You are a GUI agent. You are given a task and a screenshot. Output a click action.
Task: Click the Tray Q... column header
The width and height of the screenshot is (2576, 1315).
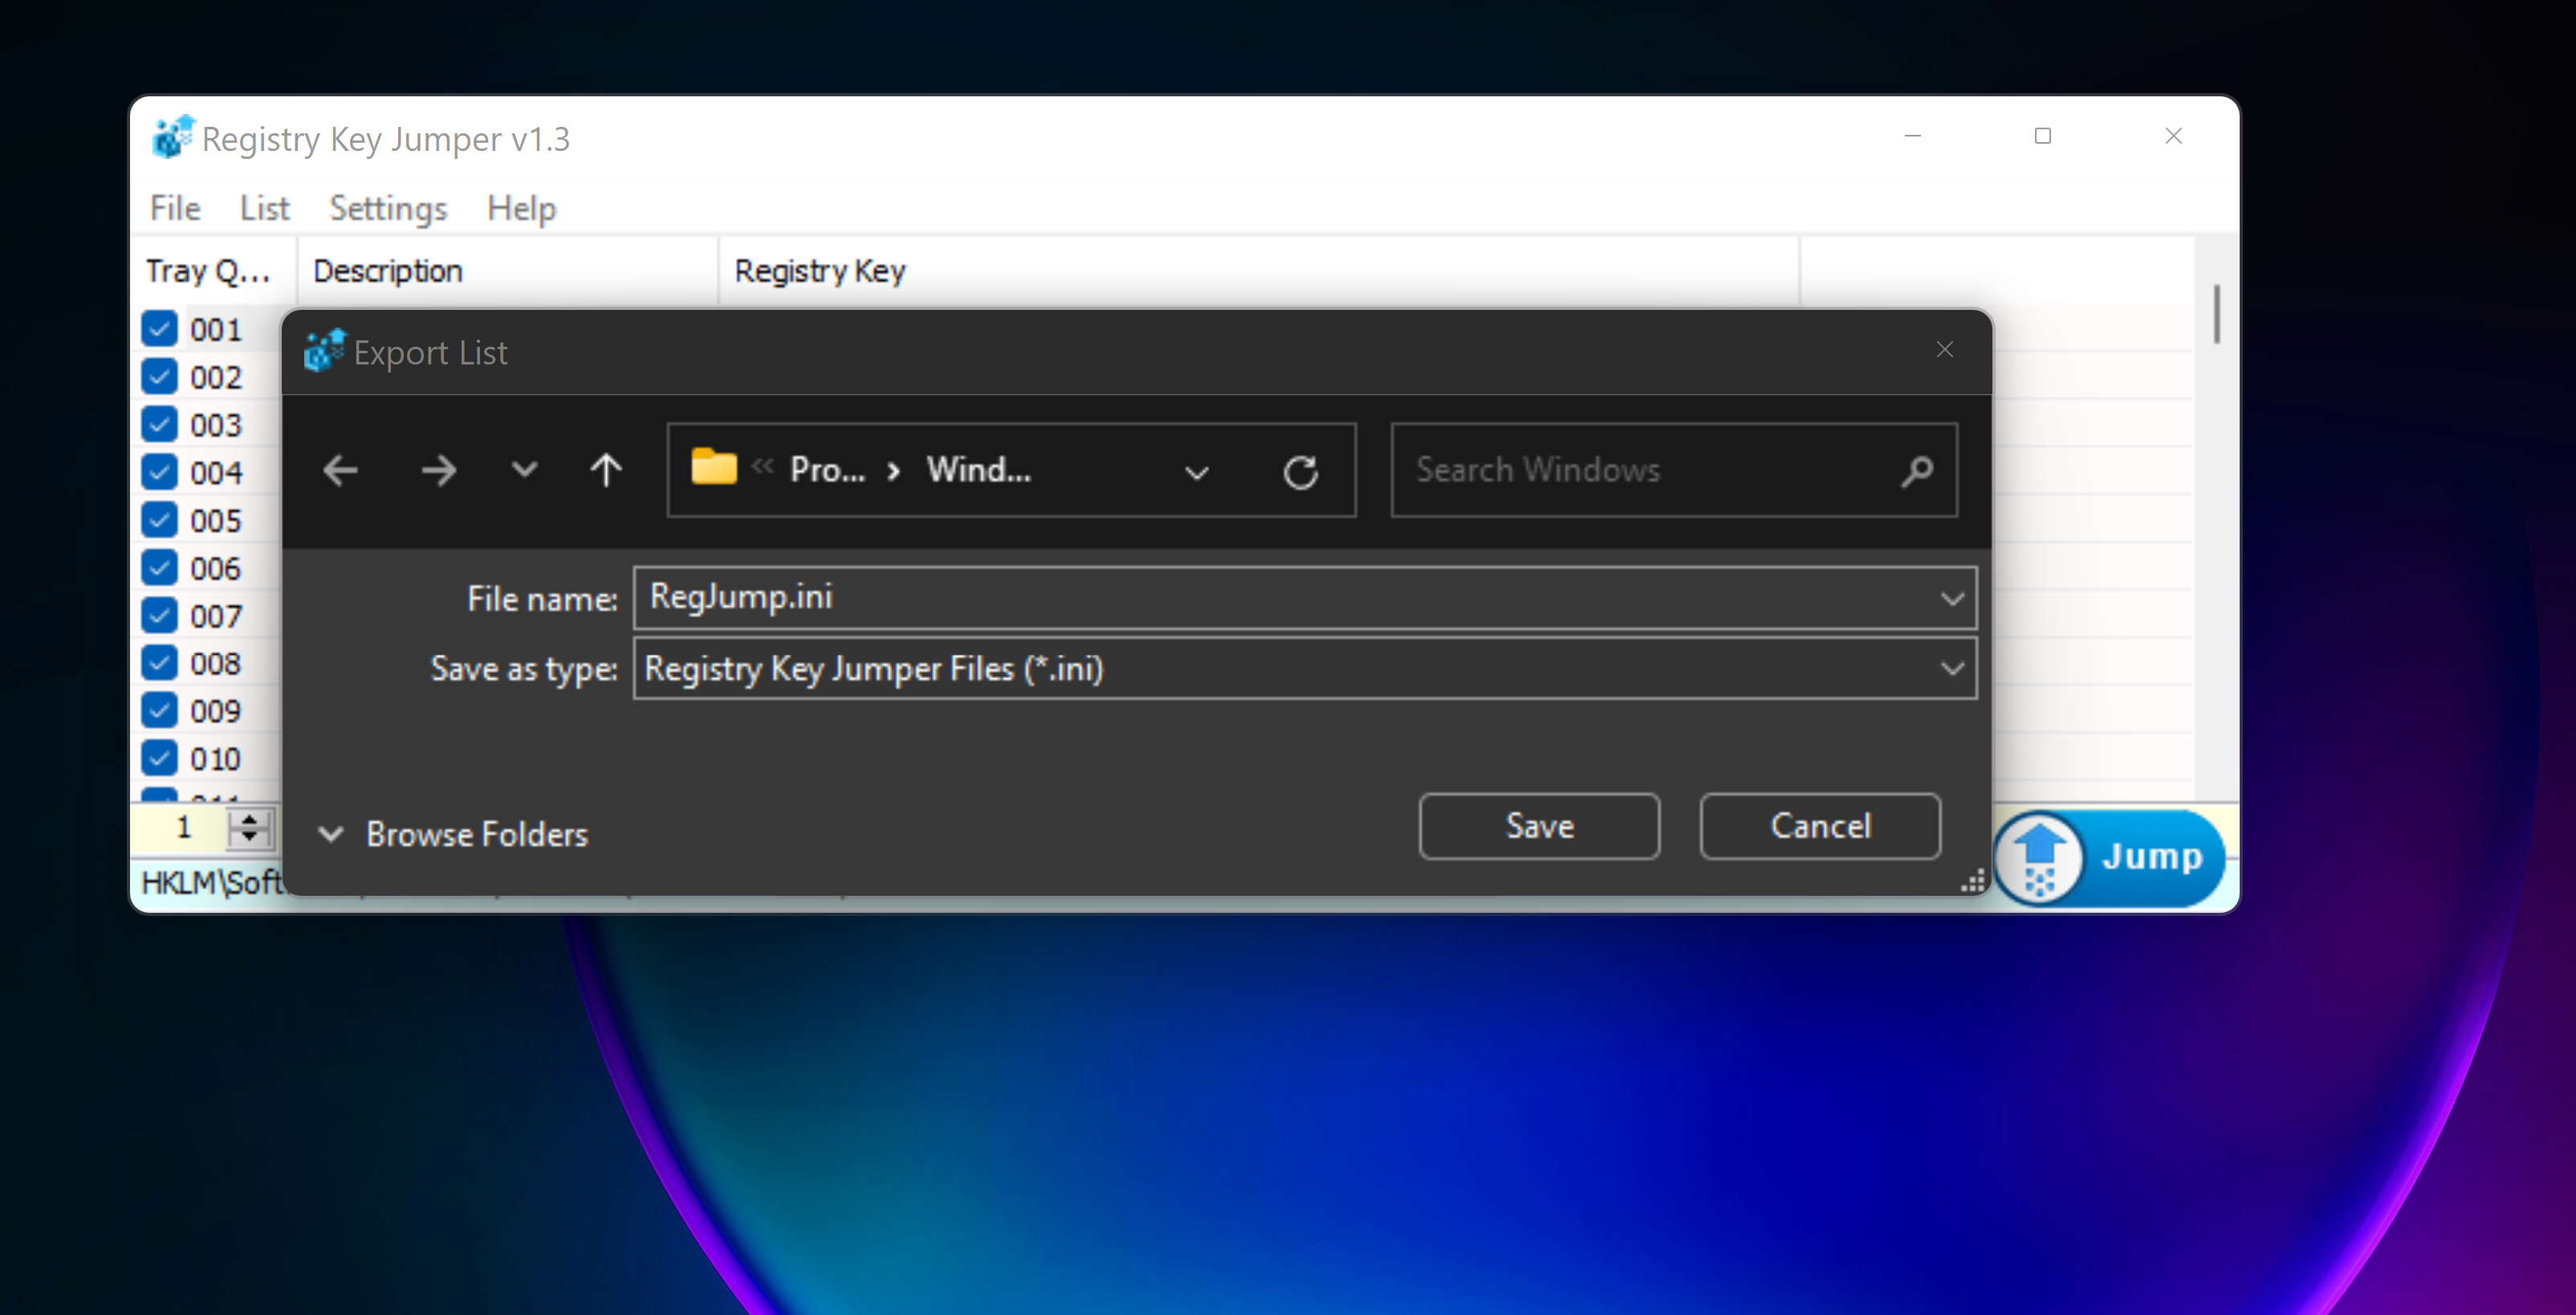click(x=213, y=270)
